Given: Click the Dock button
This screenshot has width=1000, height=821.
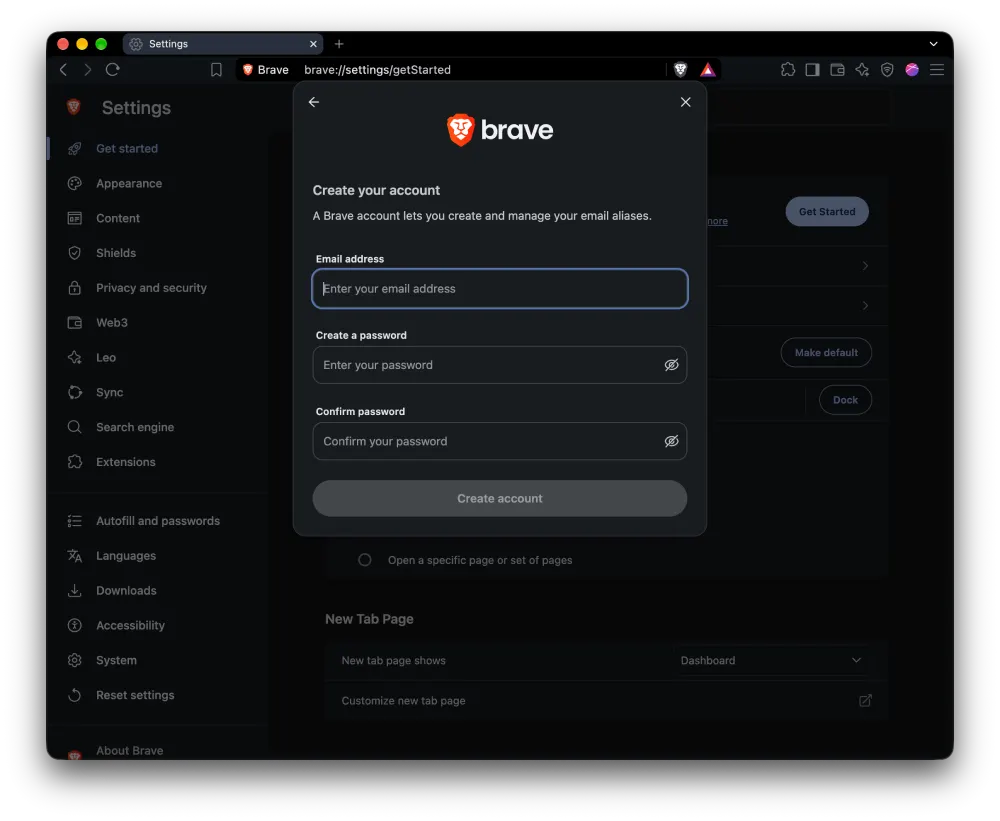Looking at the screenshot, I should [x=845, y=400].
